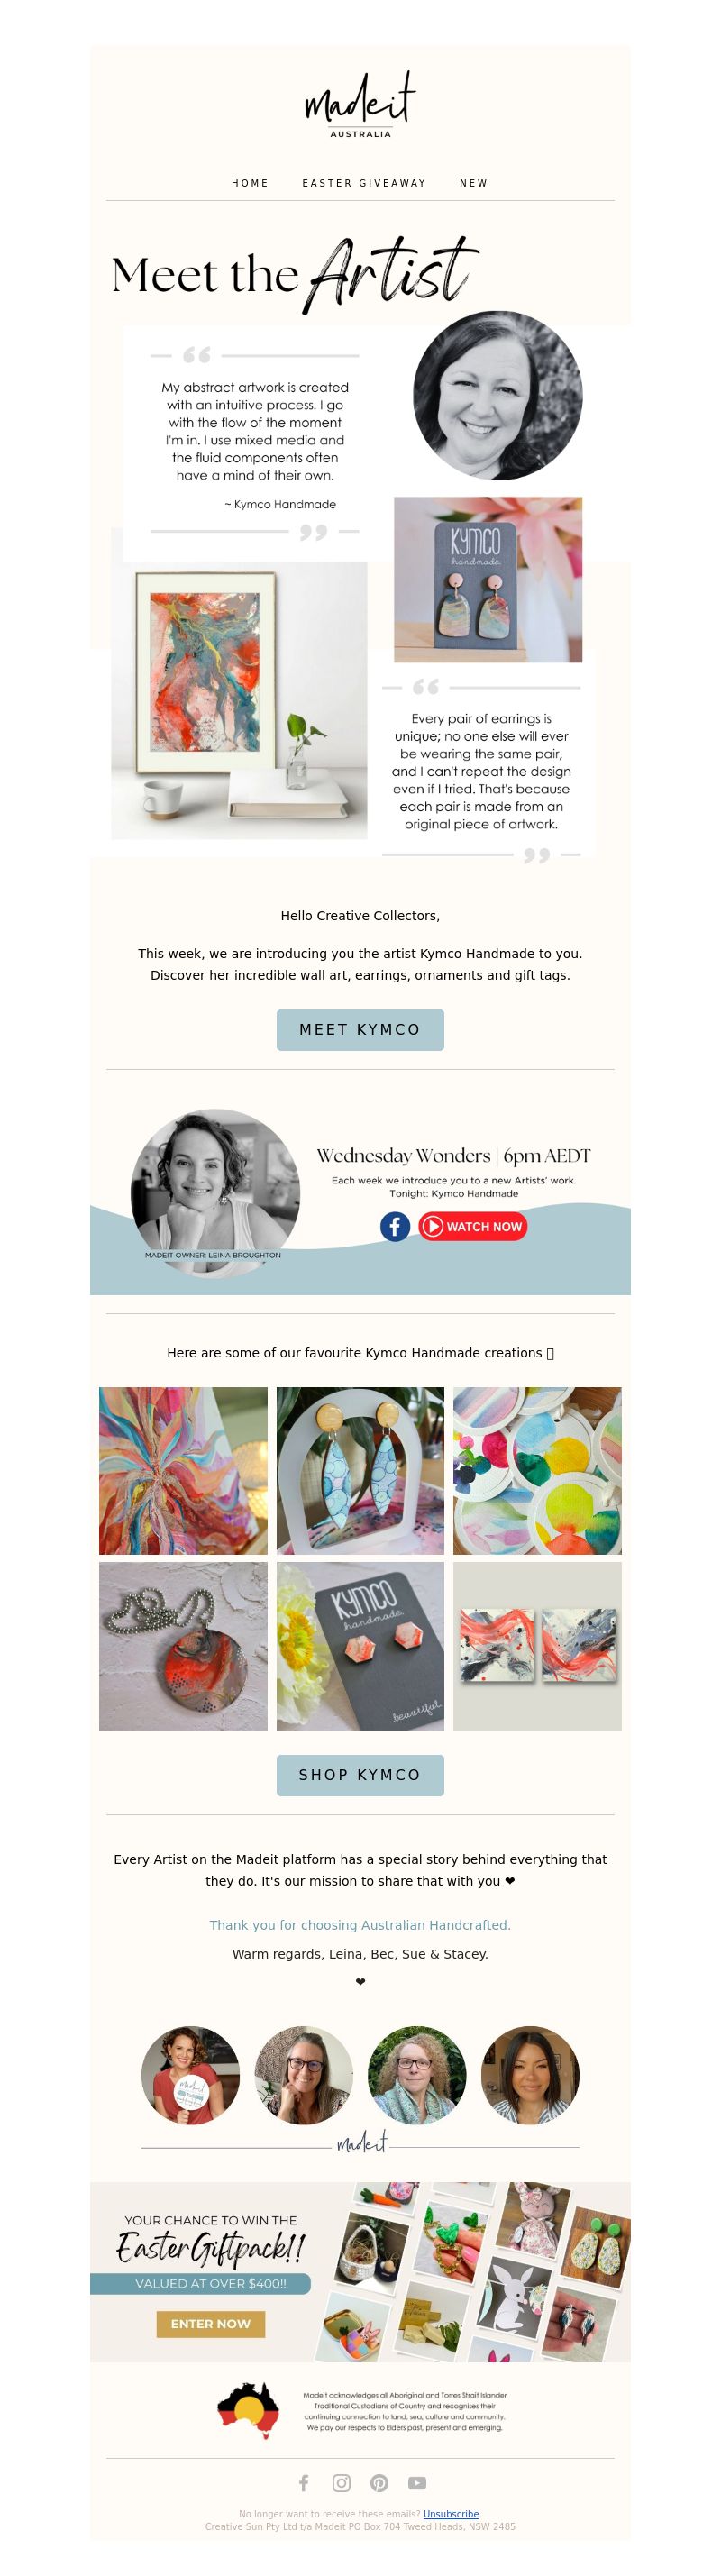
Task: Go to the Home menu item
Action: coord(250,183)
